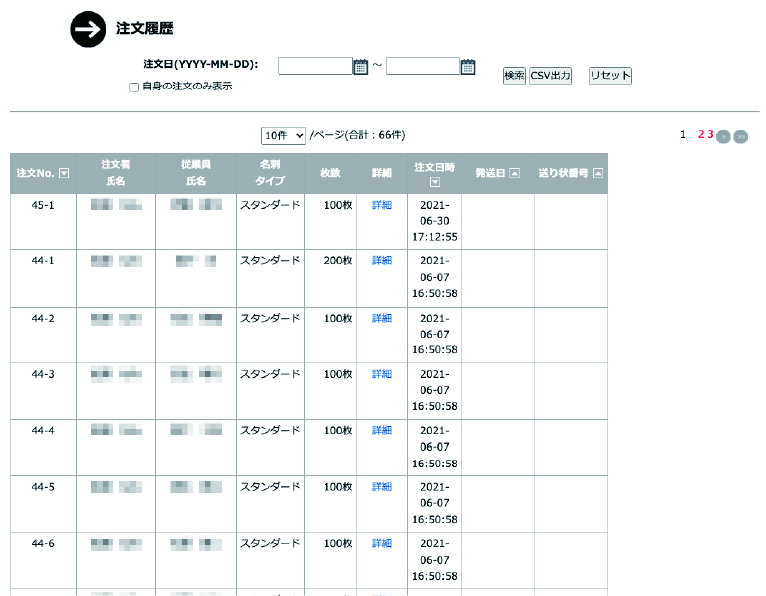Click the CSV出力 export button
766x596 pixels.
pos(550,76)
